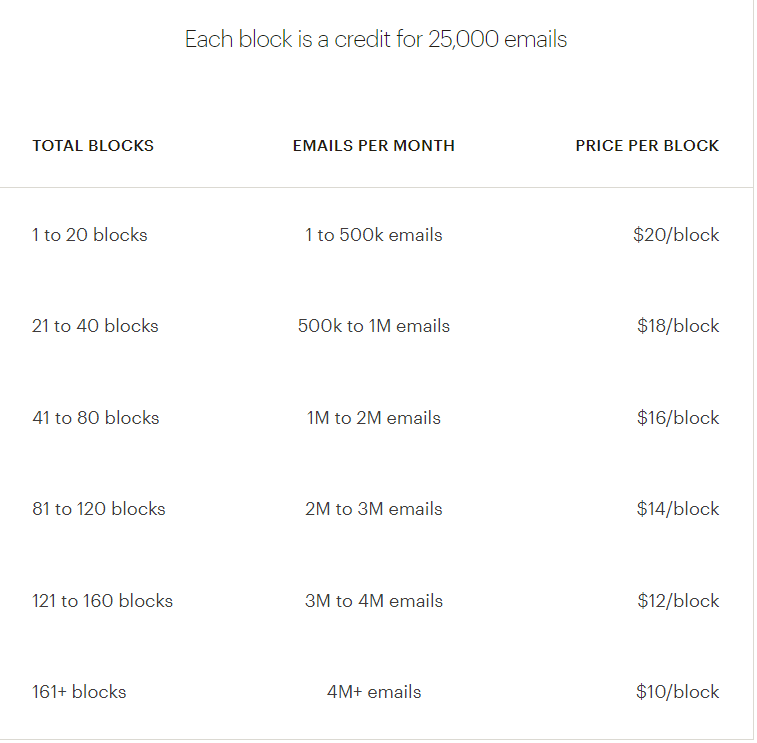Image resolution: width=757 pixels, height=743 pixels.
Task: Click the $12/block price
Action: coord(678,601)
